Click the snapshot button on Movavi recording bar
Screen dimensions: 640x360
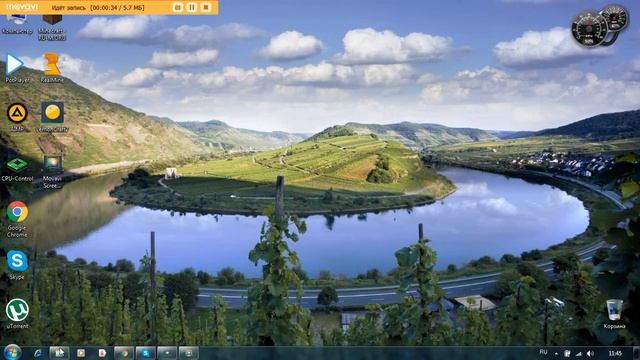click(x=178, y=7)
